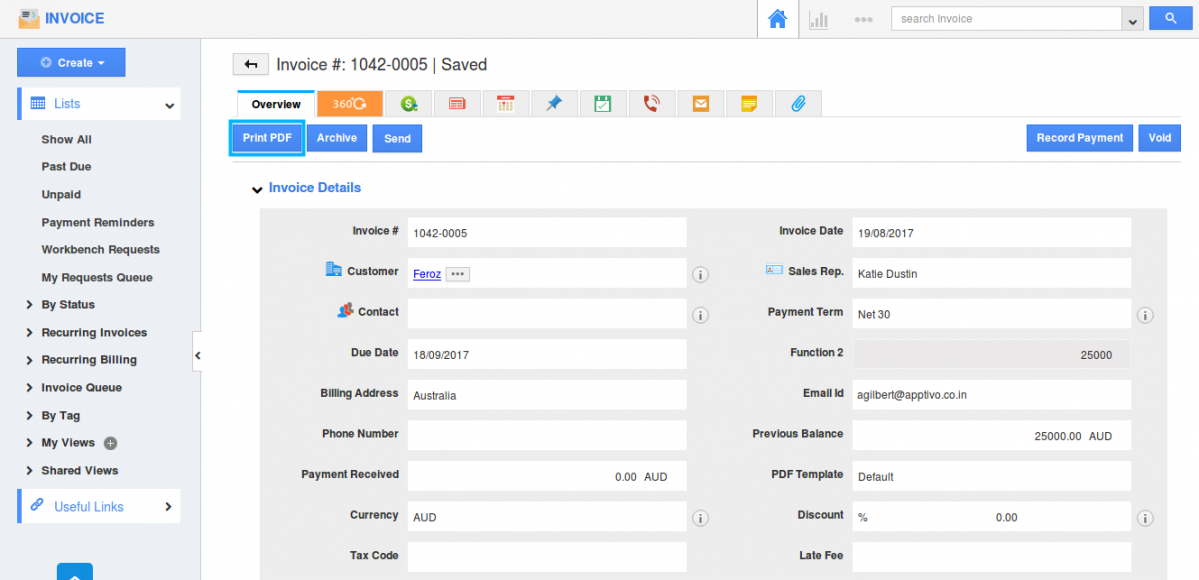Select the Unpaid list
Screen dimensions: 1199x580
pyautogui.click(x=61, y=194)
